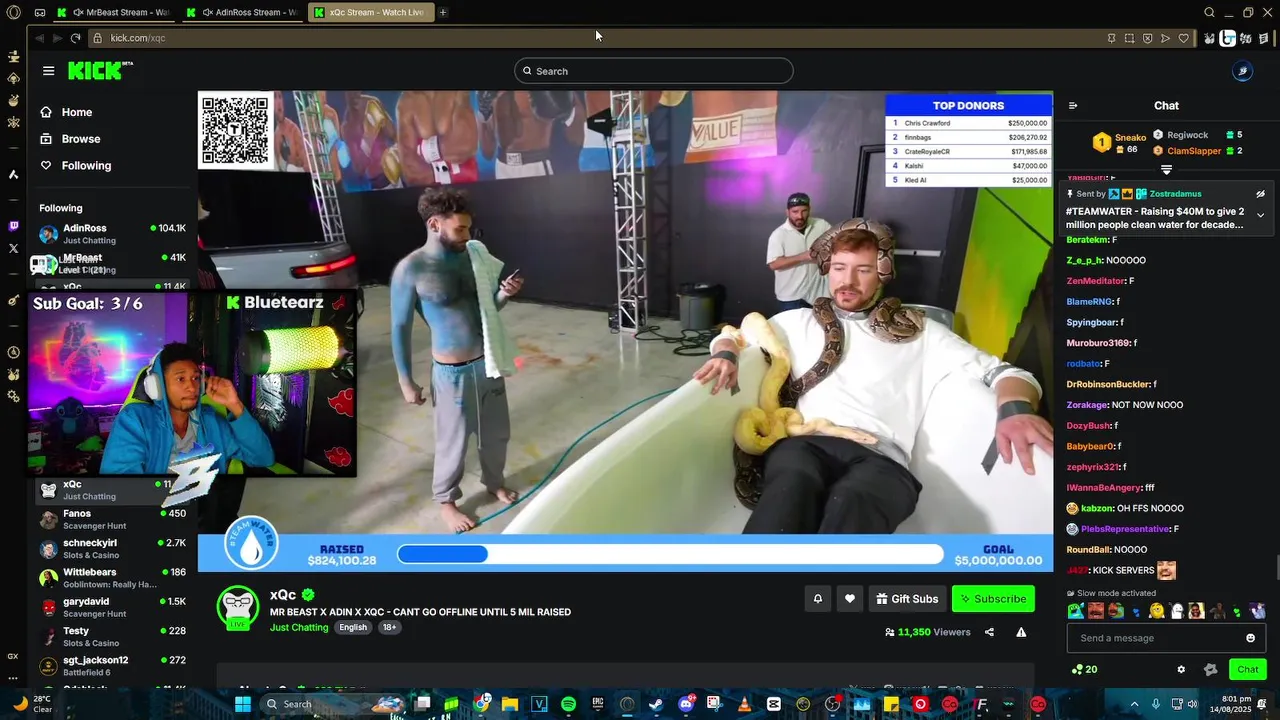
Task: Open Fanos channel in Following list
Action: tap(113, 520)
